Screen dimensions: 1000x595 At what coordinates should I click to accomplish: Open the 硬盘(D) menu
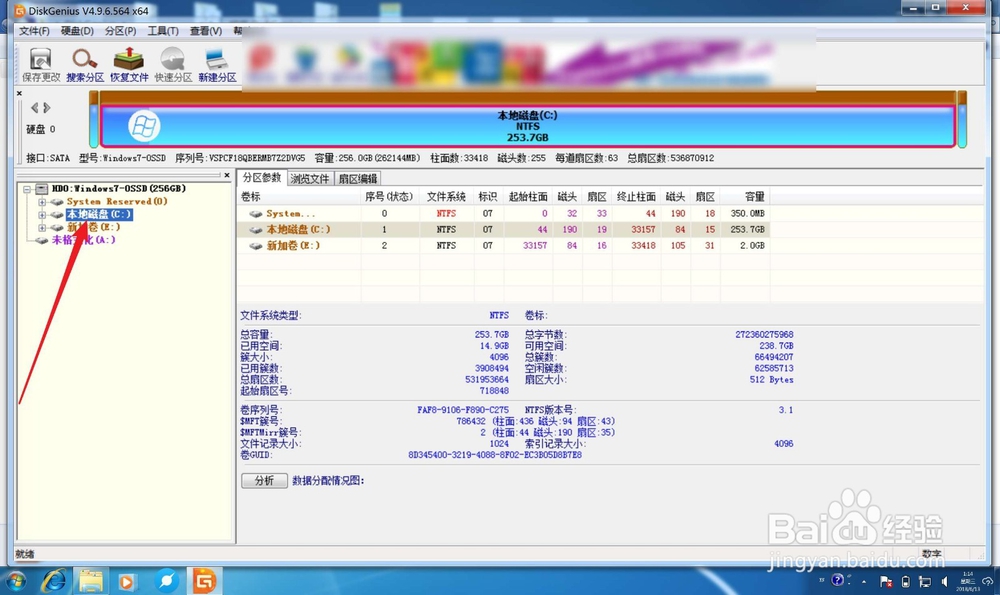77,31
